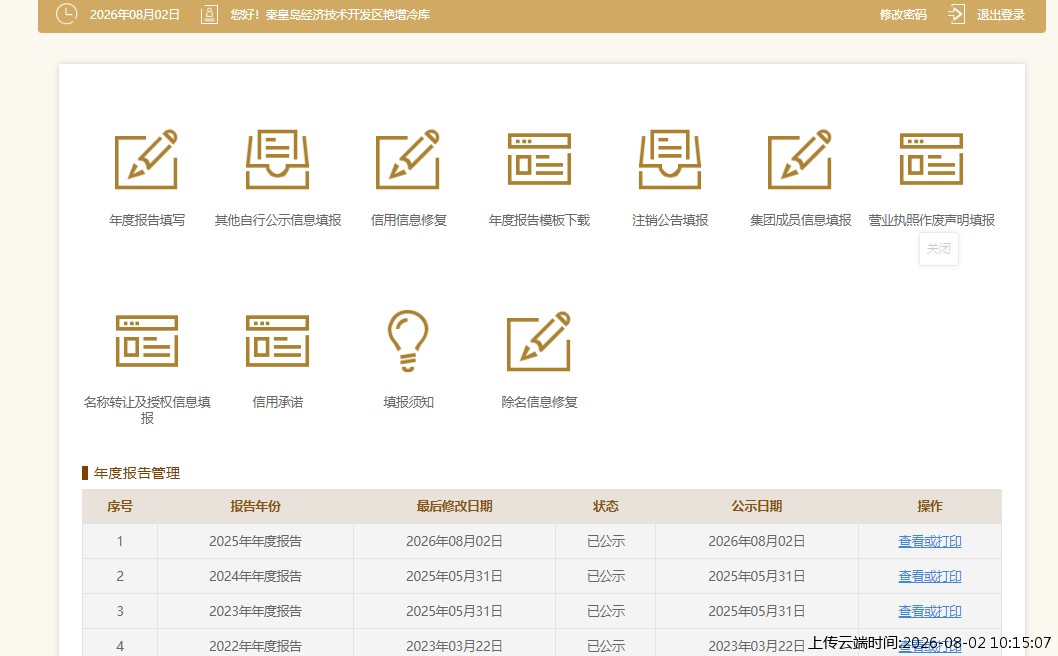Click the greeting text 秦皇岛经济技术开发区艳增冷库
Viewport: 1058px width, 656px height.
coord(347,15)
